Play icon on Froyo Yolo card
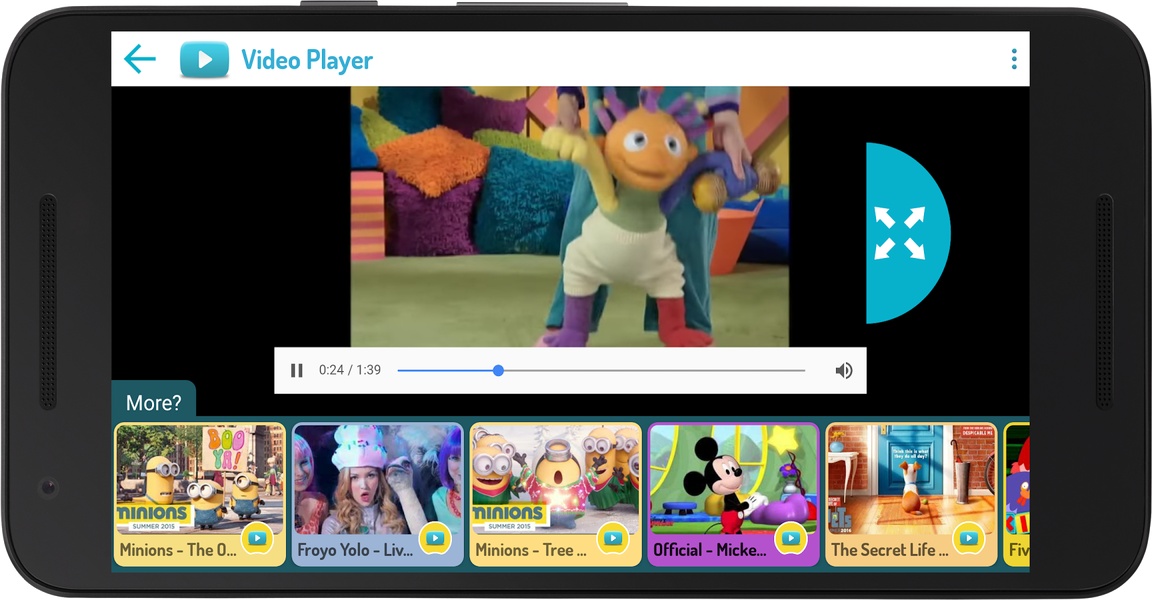The image size is (1152, 600). point(435,539)
